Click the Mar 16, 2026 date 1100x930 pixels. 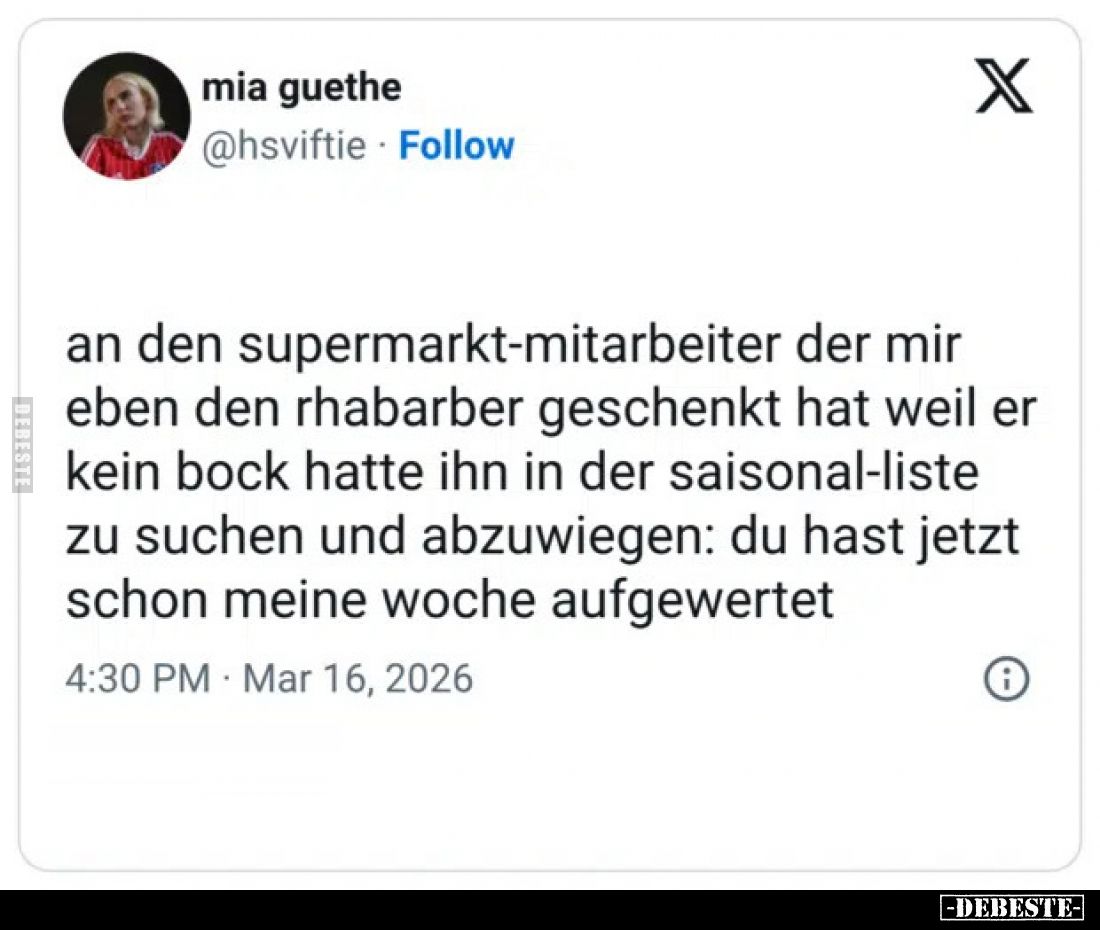coord(358,679)
